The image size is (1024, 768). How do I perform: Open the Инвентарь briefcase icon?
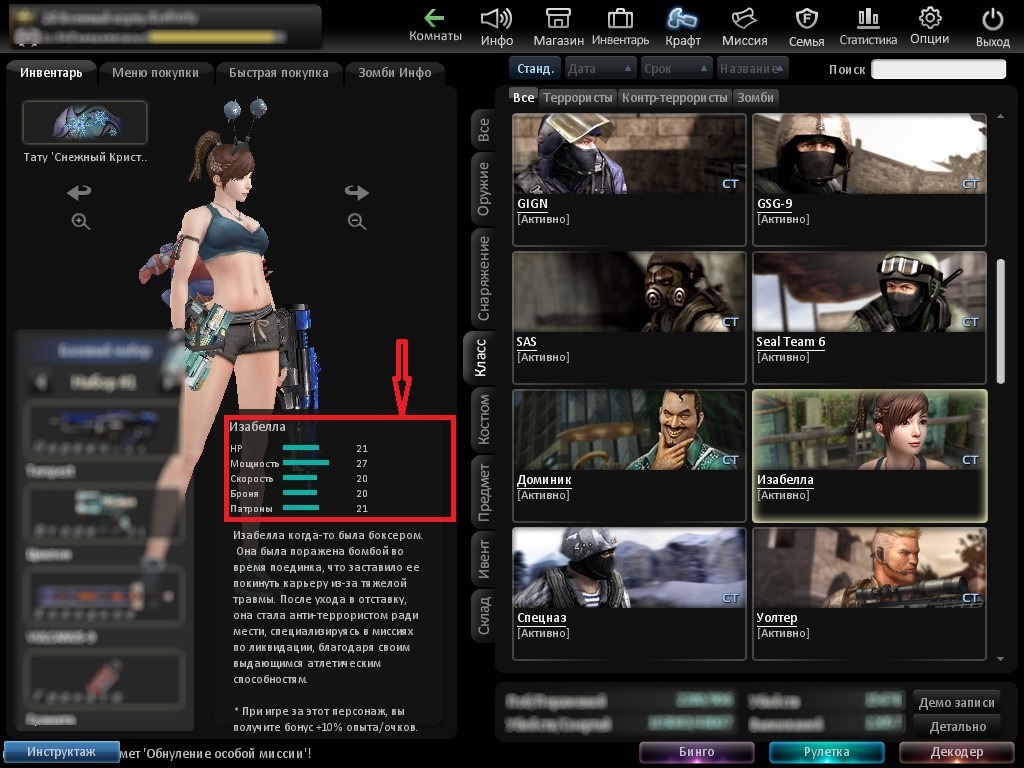(620, 26)
